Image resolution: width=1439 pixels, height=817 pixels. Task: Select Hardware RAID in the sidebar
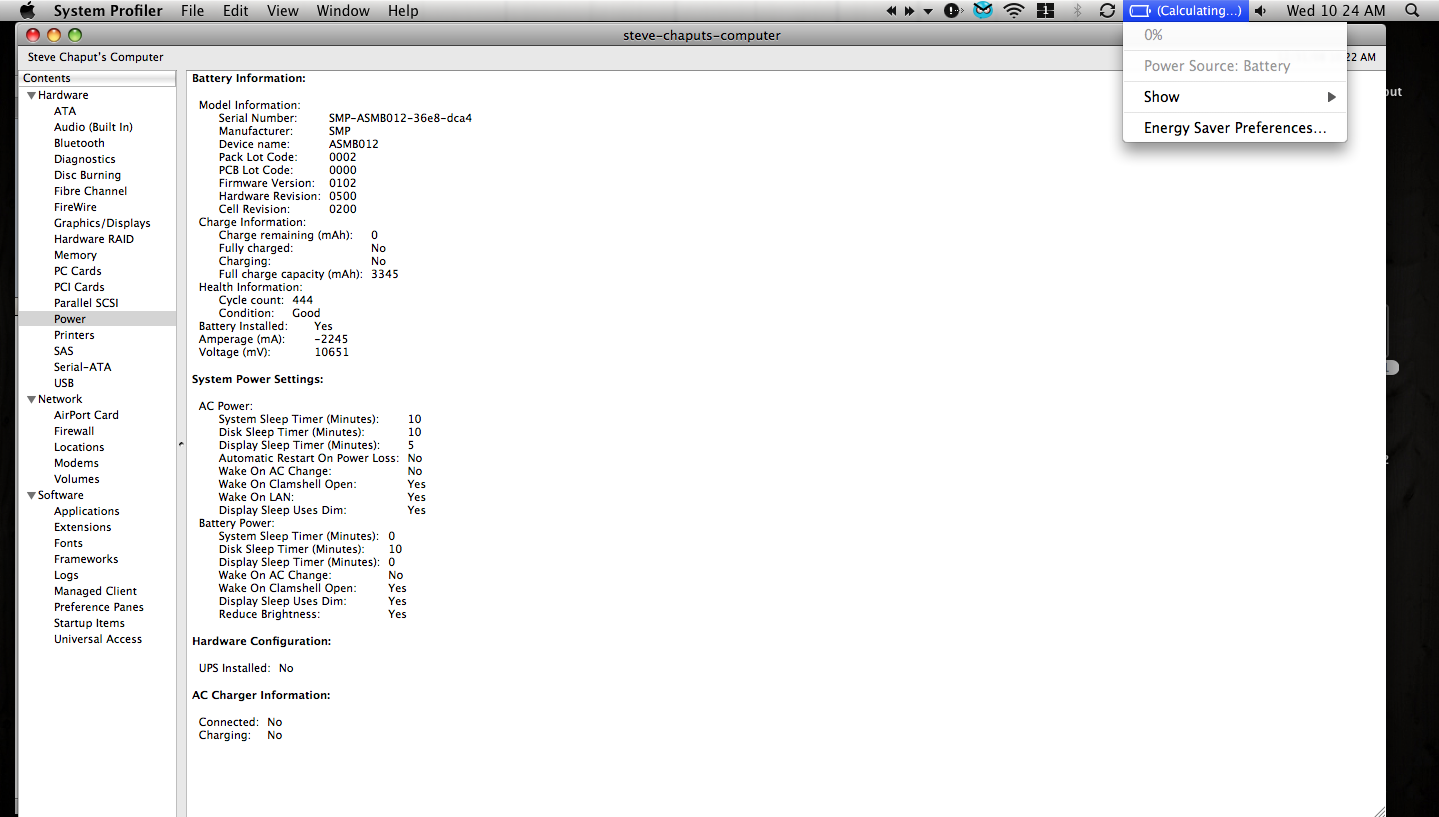tap(94, 239)
